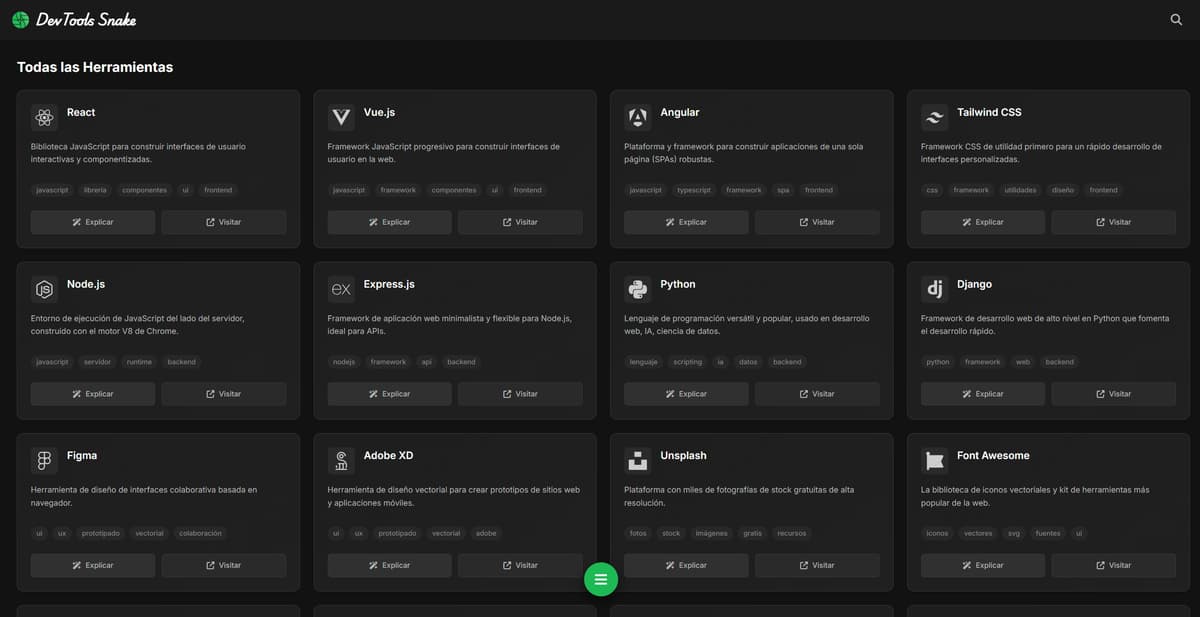Image resolution: width=1200 pixels, height=617 pixels.
Task: Select the 'api' tag on Express.js card
Action: click(426, 362)
